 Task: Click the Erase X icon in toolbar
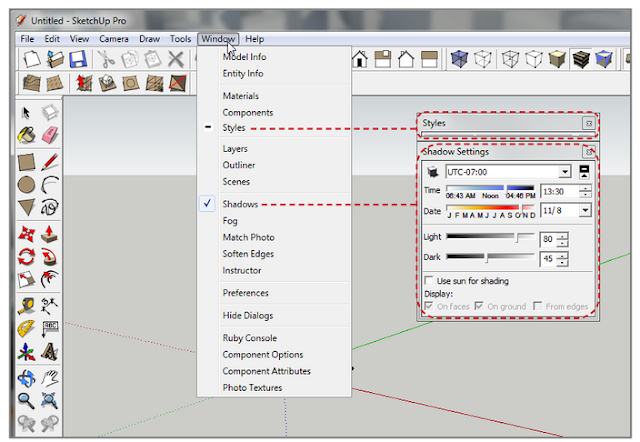pyautogui.click(x=176, y=59)
